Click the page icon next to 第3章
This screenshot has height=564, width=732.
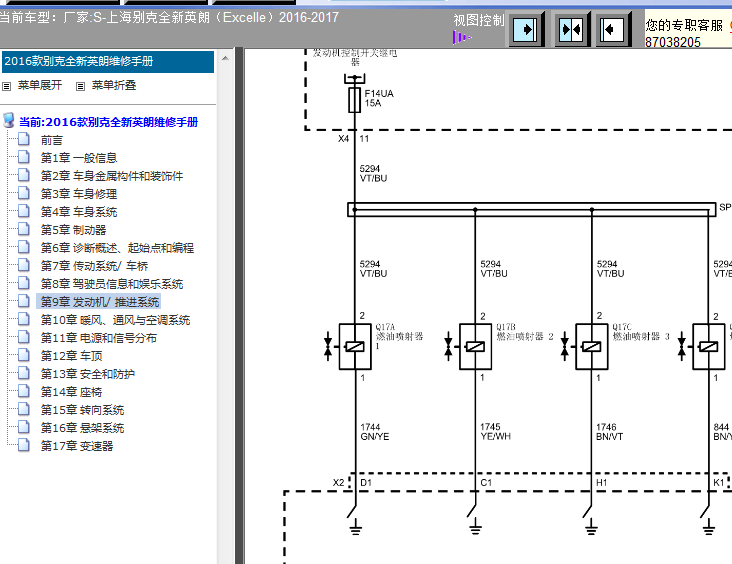coord(24,193)
